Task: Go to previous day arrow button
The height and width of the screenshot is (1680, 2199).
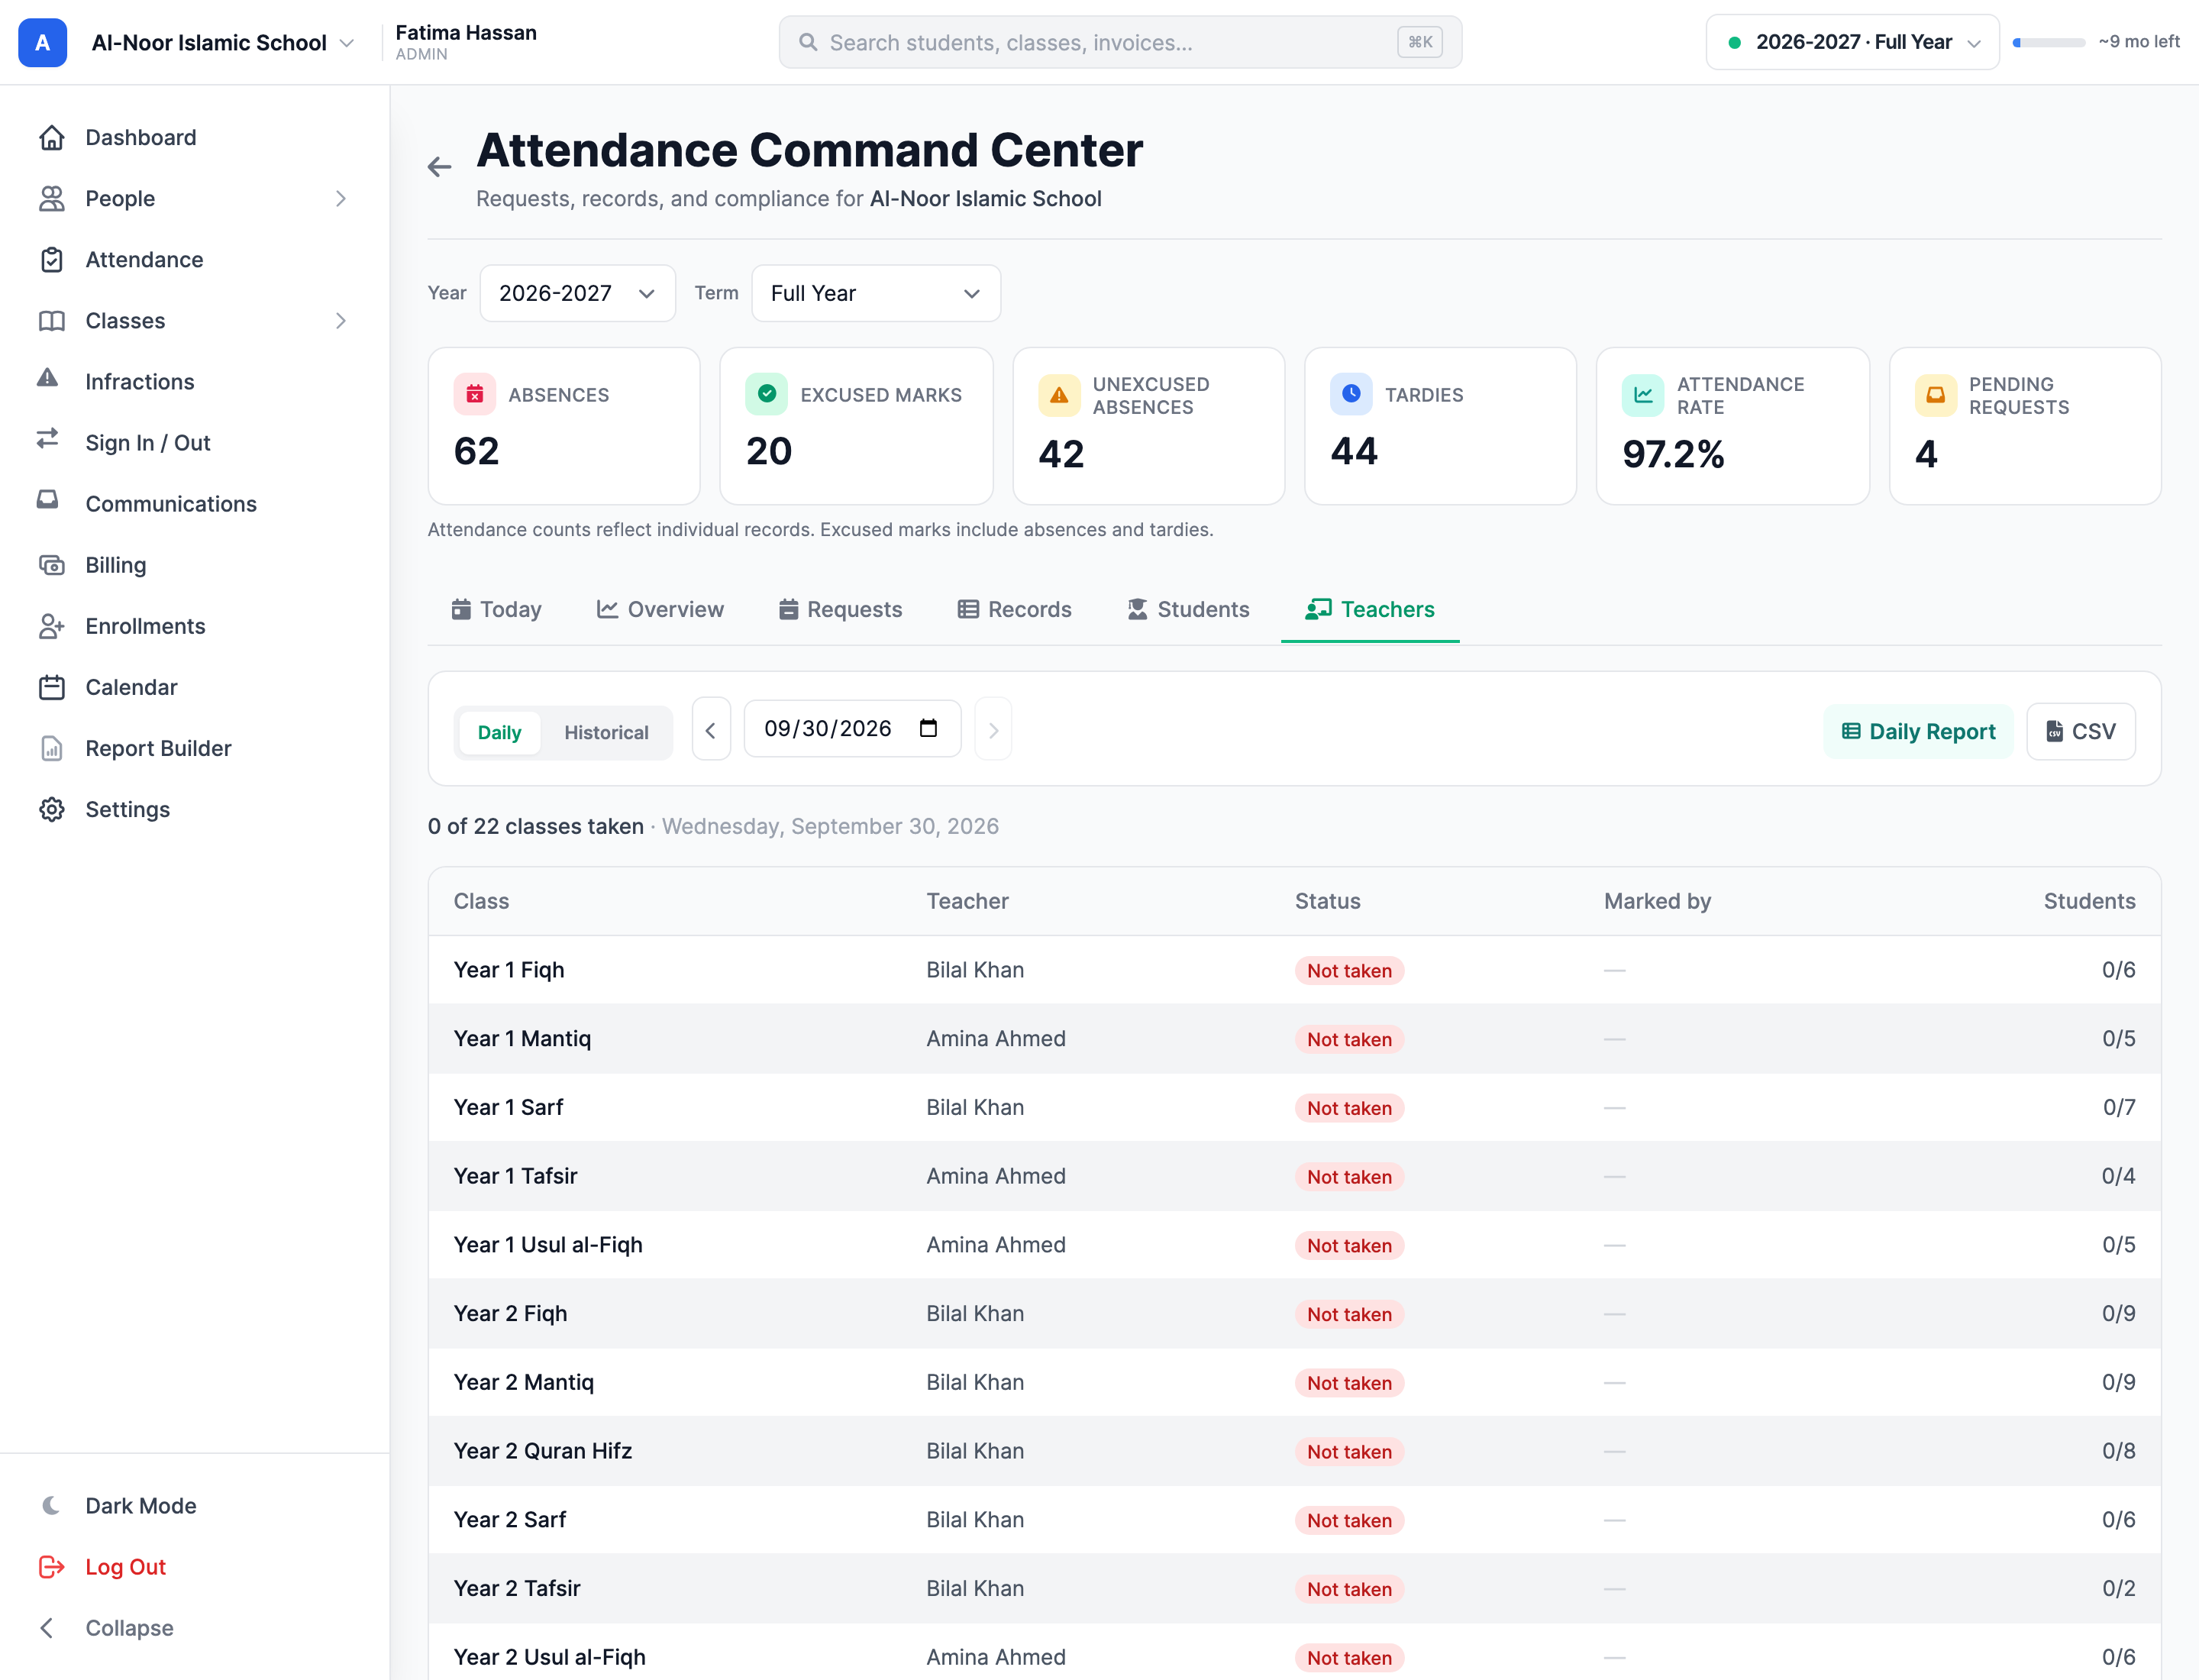Action: 711,730
